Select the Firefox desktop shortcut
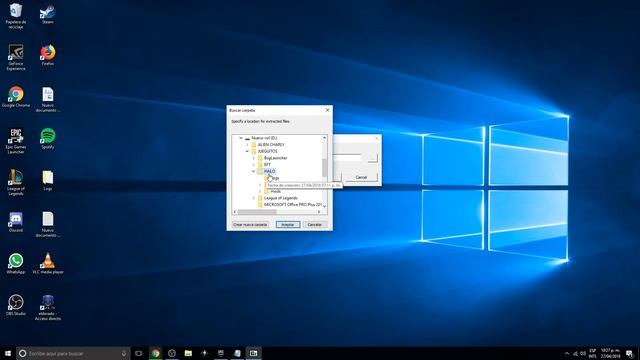The height and width of the screenshot is (360, 640). pyautogui.click(x=48, y=56)
